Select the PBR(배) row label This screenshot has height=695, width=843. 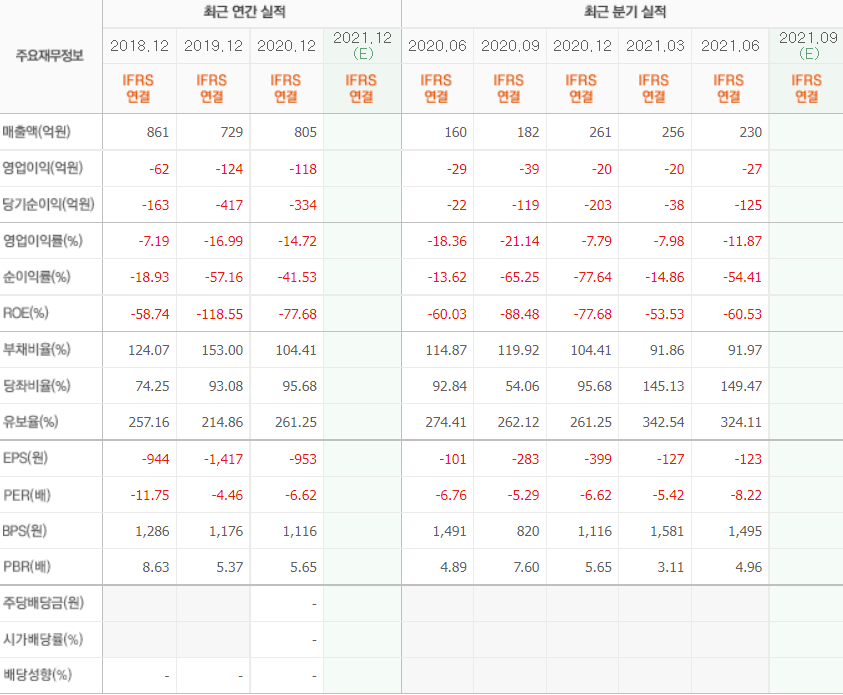[x=29, y=567]
